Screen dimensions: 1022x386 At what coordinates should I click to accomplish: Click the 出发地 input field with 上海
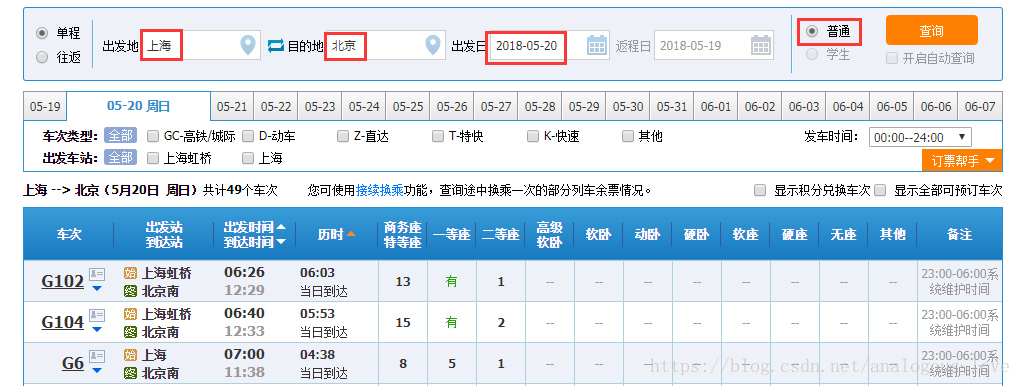(x=201, y=45)
